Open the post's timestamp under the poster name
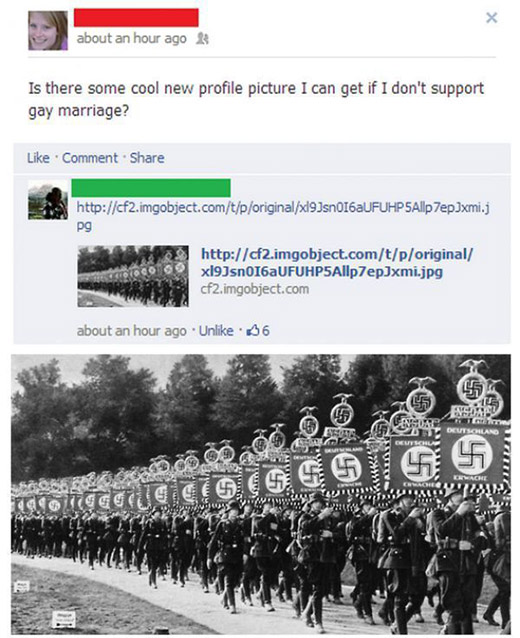The height and width of the screenshot is (638, 520). (131, 38)
